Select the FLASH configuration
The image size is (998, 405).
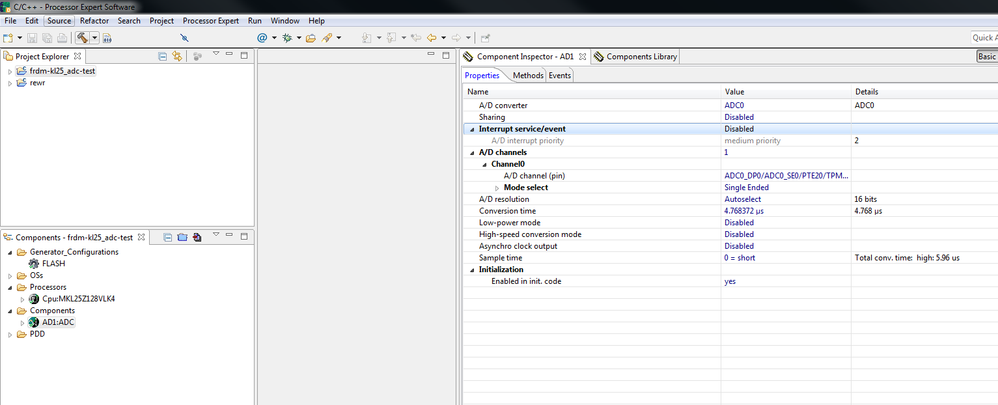(x=53, y=264)
